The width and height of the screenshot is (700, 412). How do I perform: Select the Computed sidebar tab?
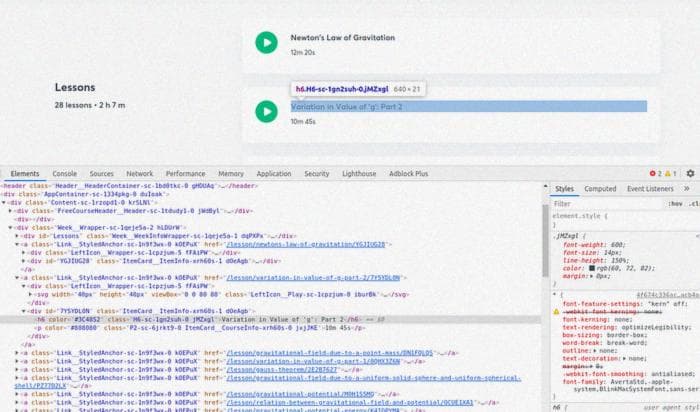tap(600, 189)
